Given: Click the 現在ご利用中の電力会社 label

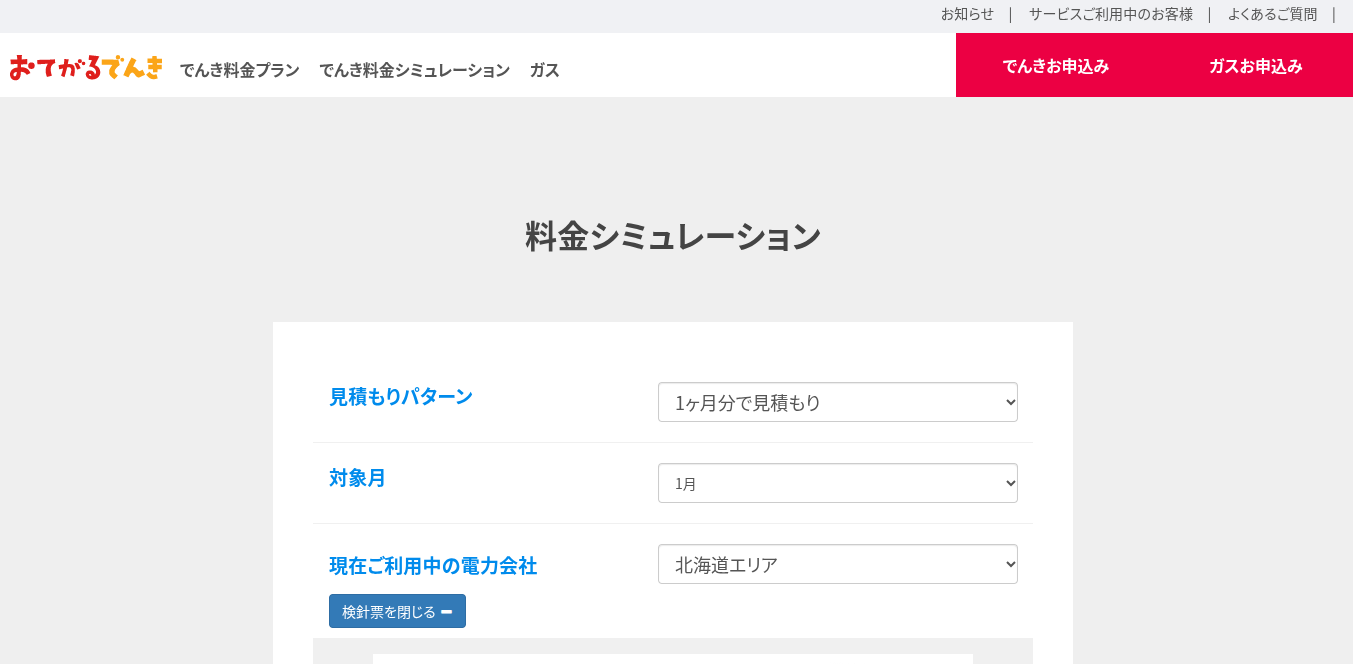Looking at the screenshot, I should (432, 566).
